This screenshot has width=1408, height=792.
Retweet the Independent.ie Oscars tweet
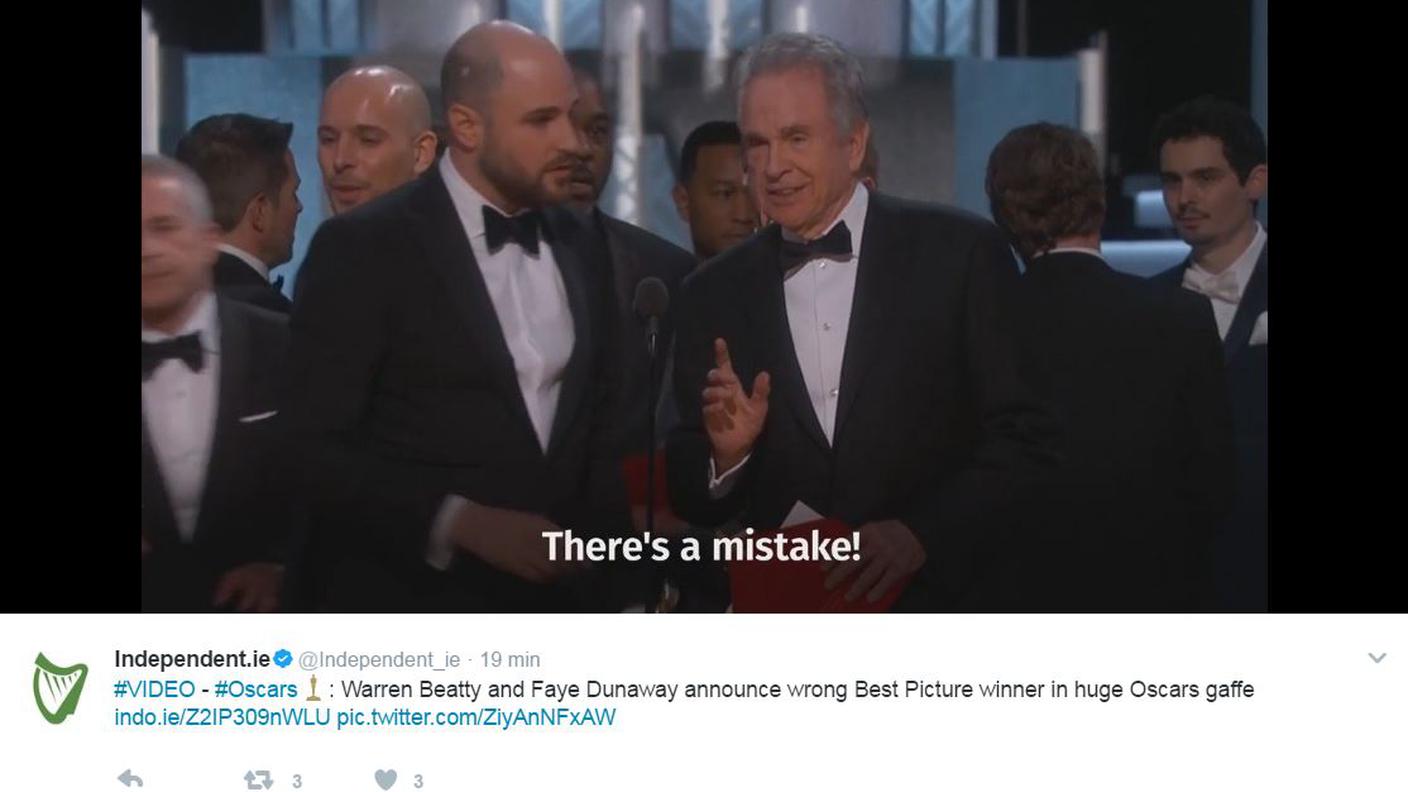(259, 780)
